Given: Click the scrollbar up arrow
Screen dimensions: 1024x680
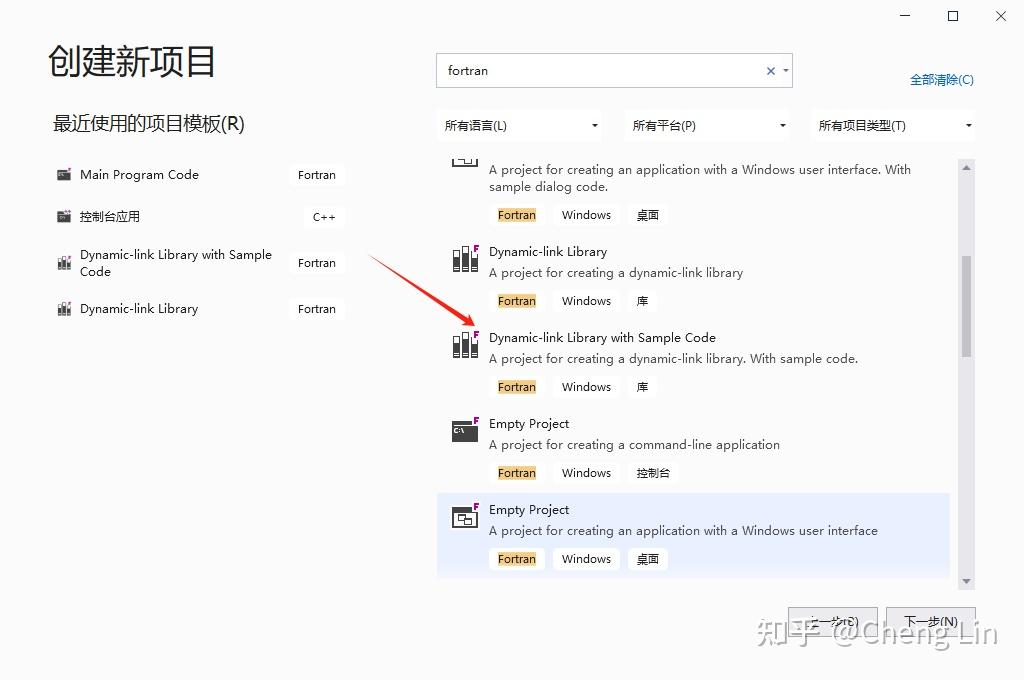Looking at the screenshot, I should [966, 168].
